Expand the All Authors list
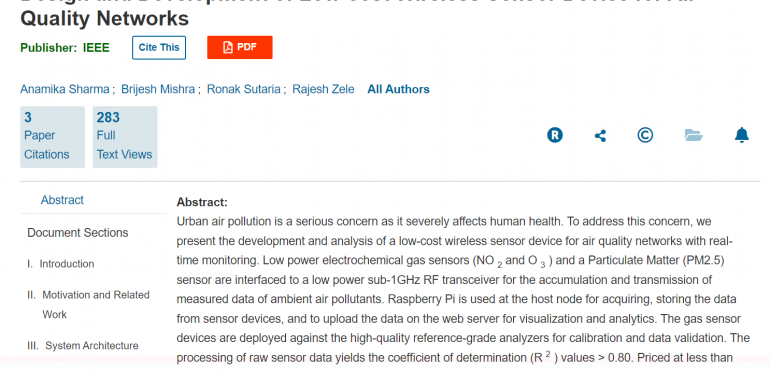This screenshot has height=370, width=770. point(399,89)
